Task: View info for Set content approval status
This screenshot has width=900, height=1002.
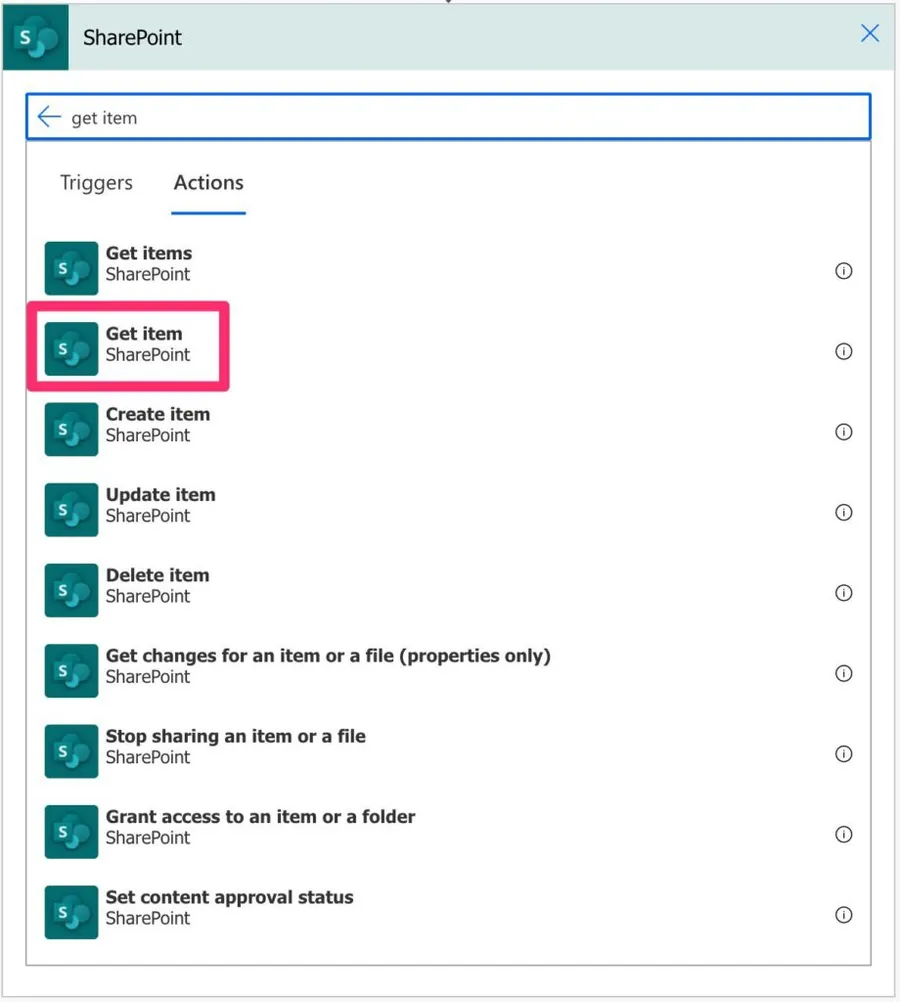Action: 843,915
